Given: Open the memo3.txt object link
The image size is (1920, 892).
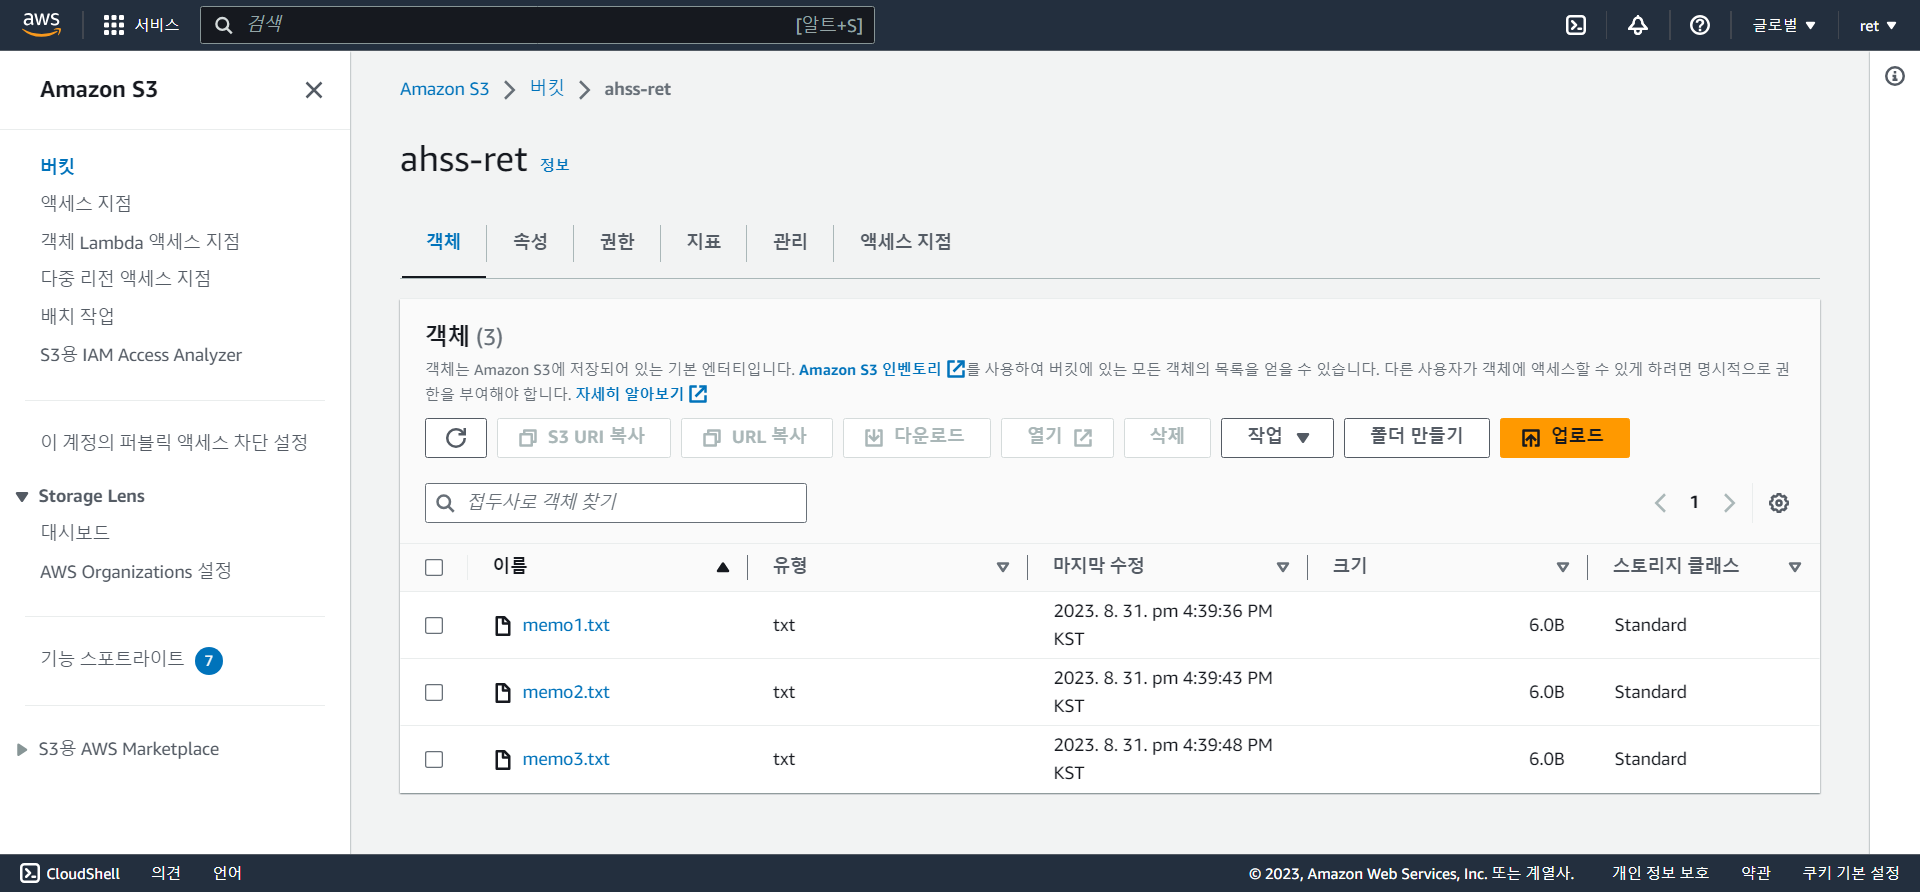Looking at the screenshot, I should coord(566,759).
